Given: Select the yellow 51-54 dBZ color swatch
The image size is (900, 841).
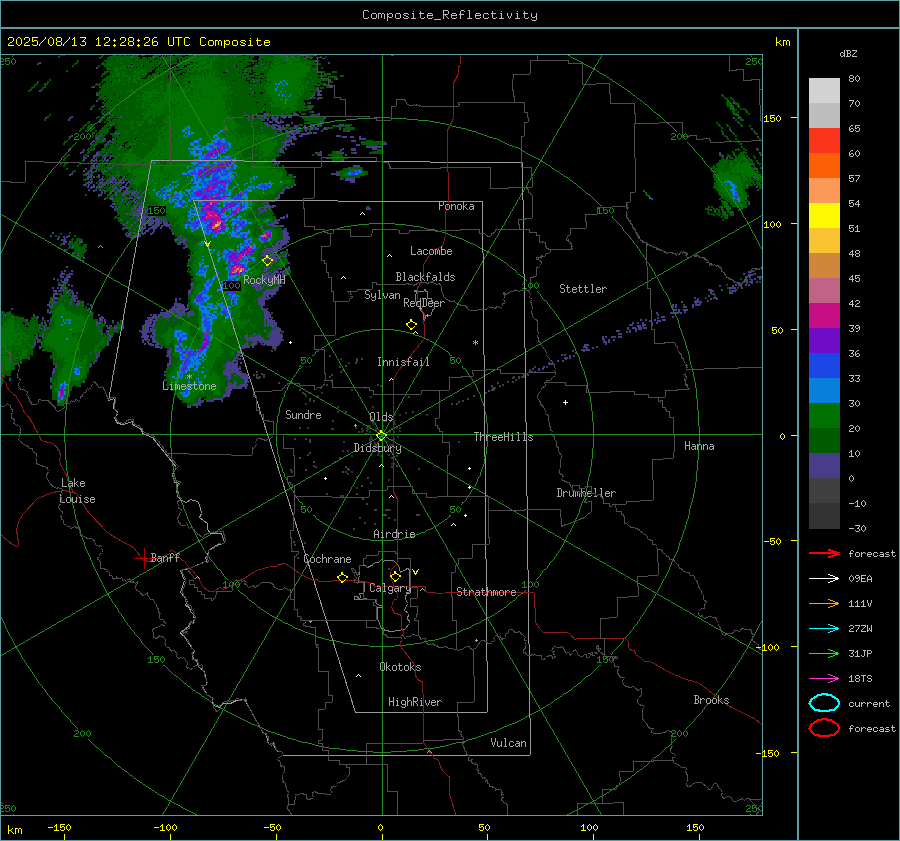Looking at the screenshot, I should (824, 216).
